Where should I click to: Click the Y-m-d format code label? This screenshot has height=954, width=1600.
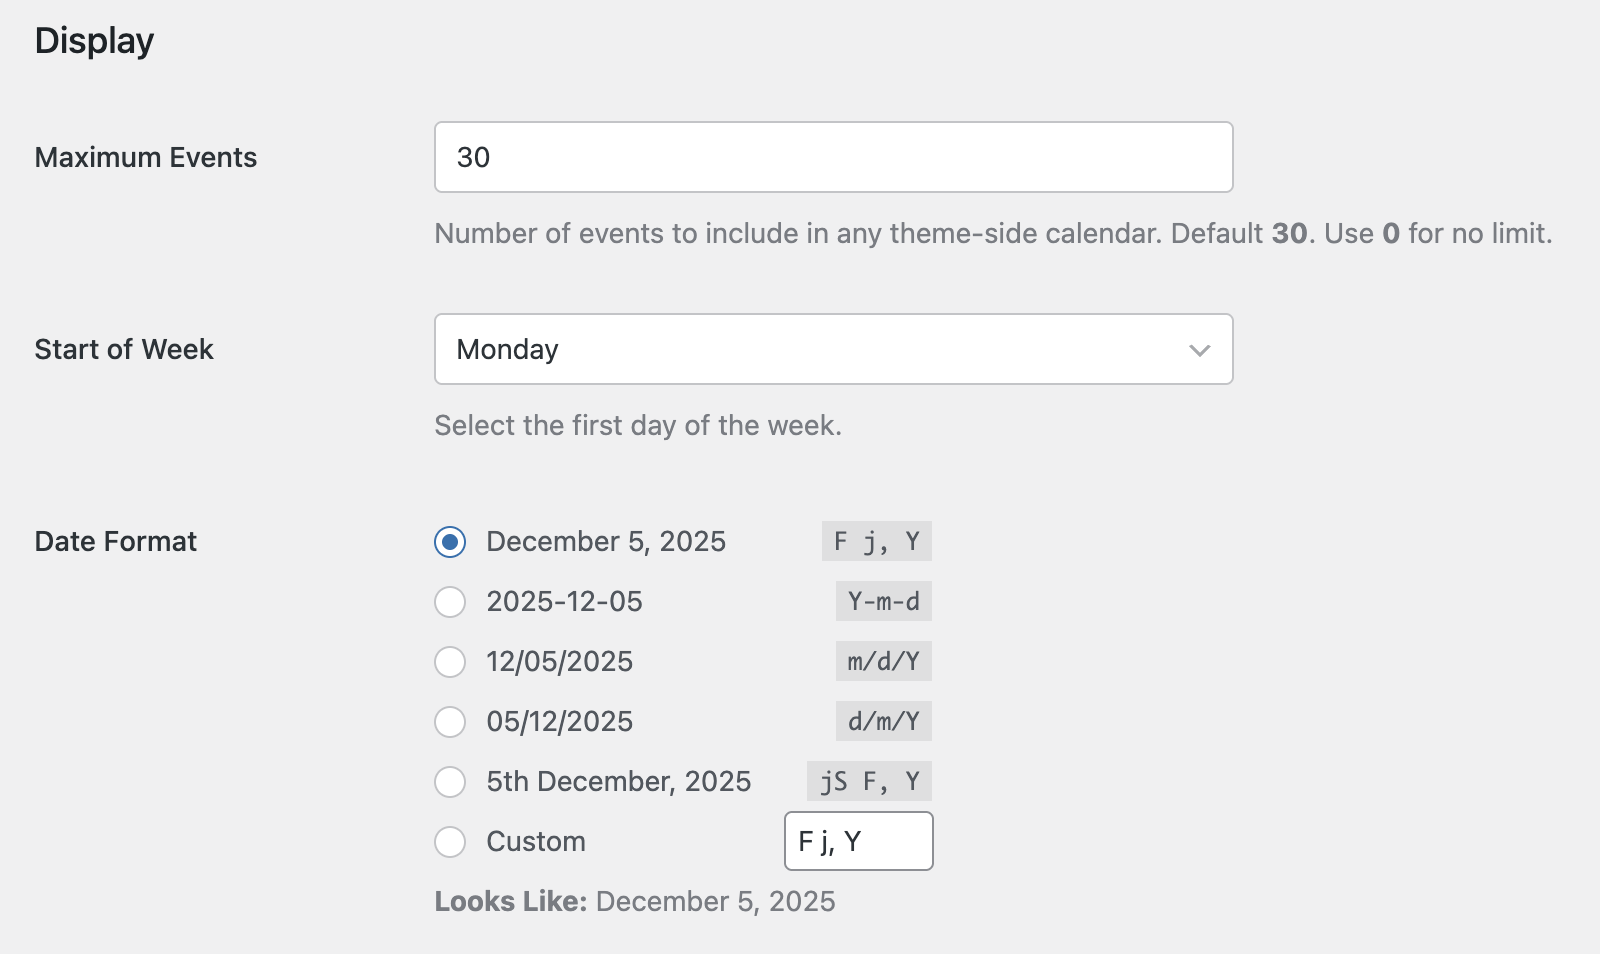coord(883,601)
